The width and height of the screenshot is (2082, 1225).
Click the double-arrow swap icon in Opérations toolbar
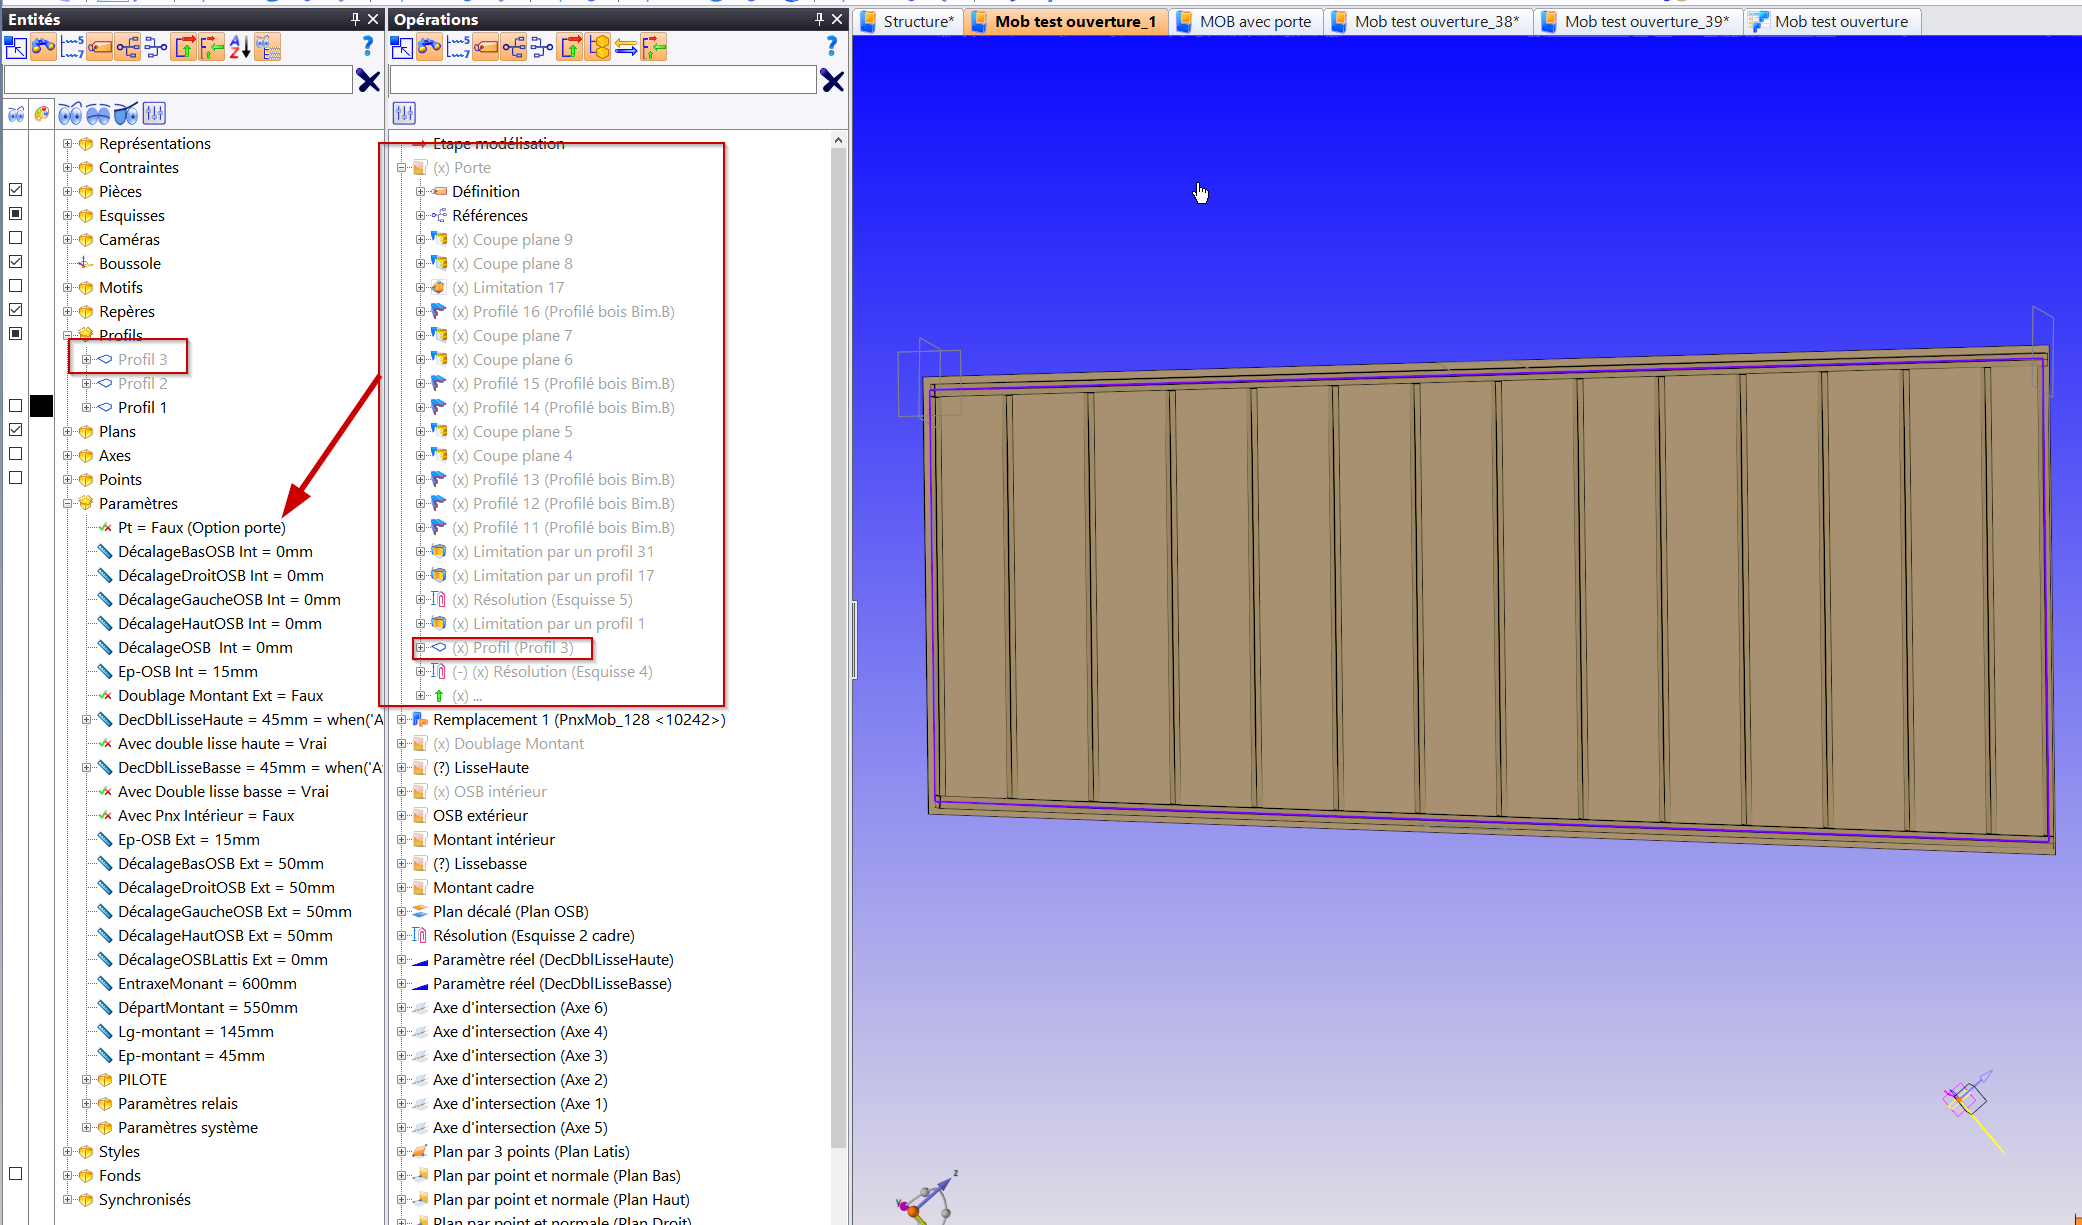click(626, 47)
